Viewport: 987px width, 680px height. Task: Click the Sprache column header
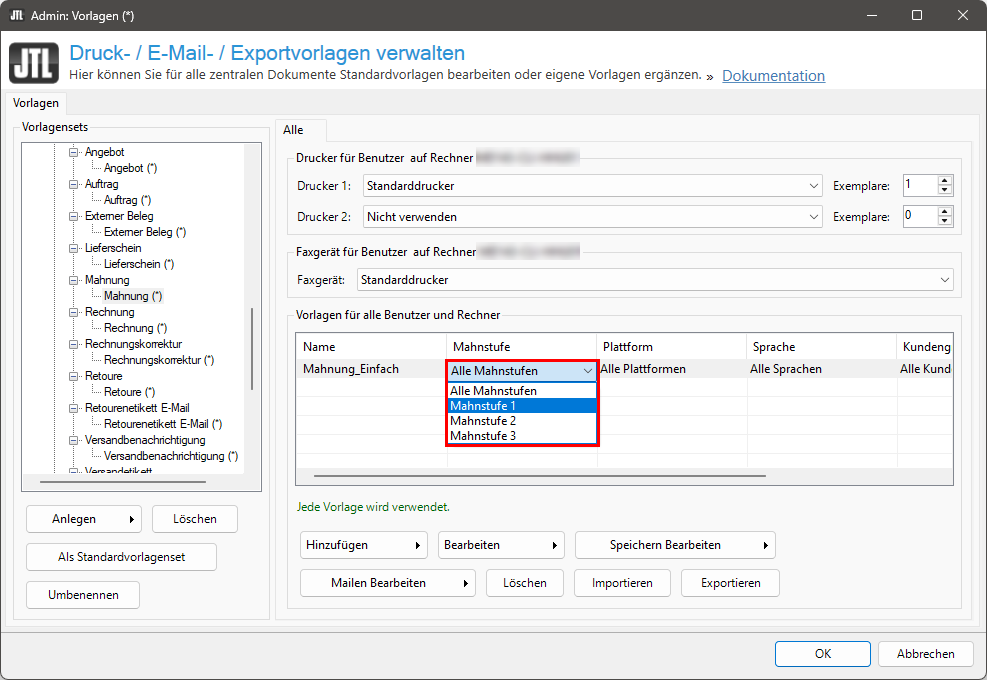click(821, 347)
